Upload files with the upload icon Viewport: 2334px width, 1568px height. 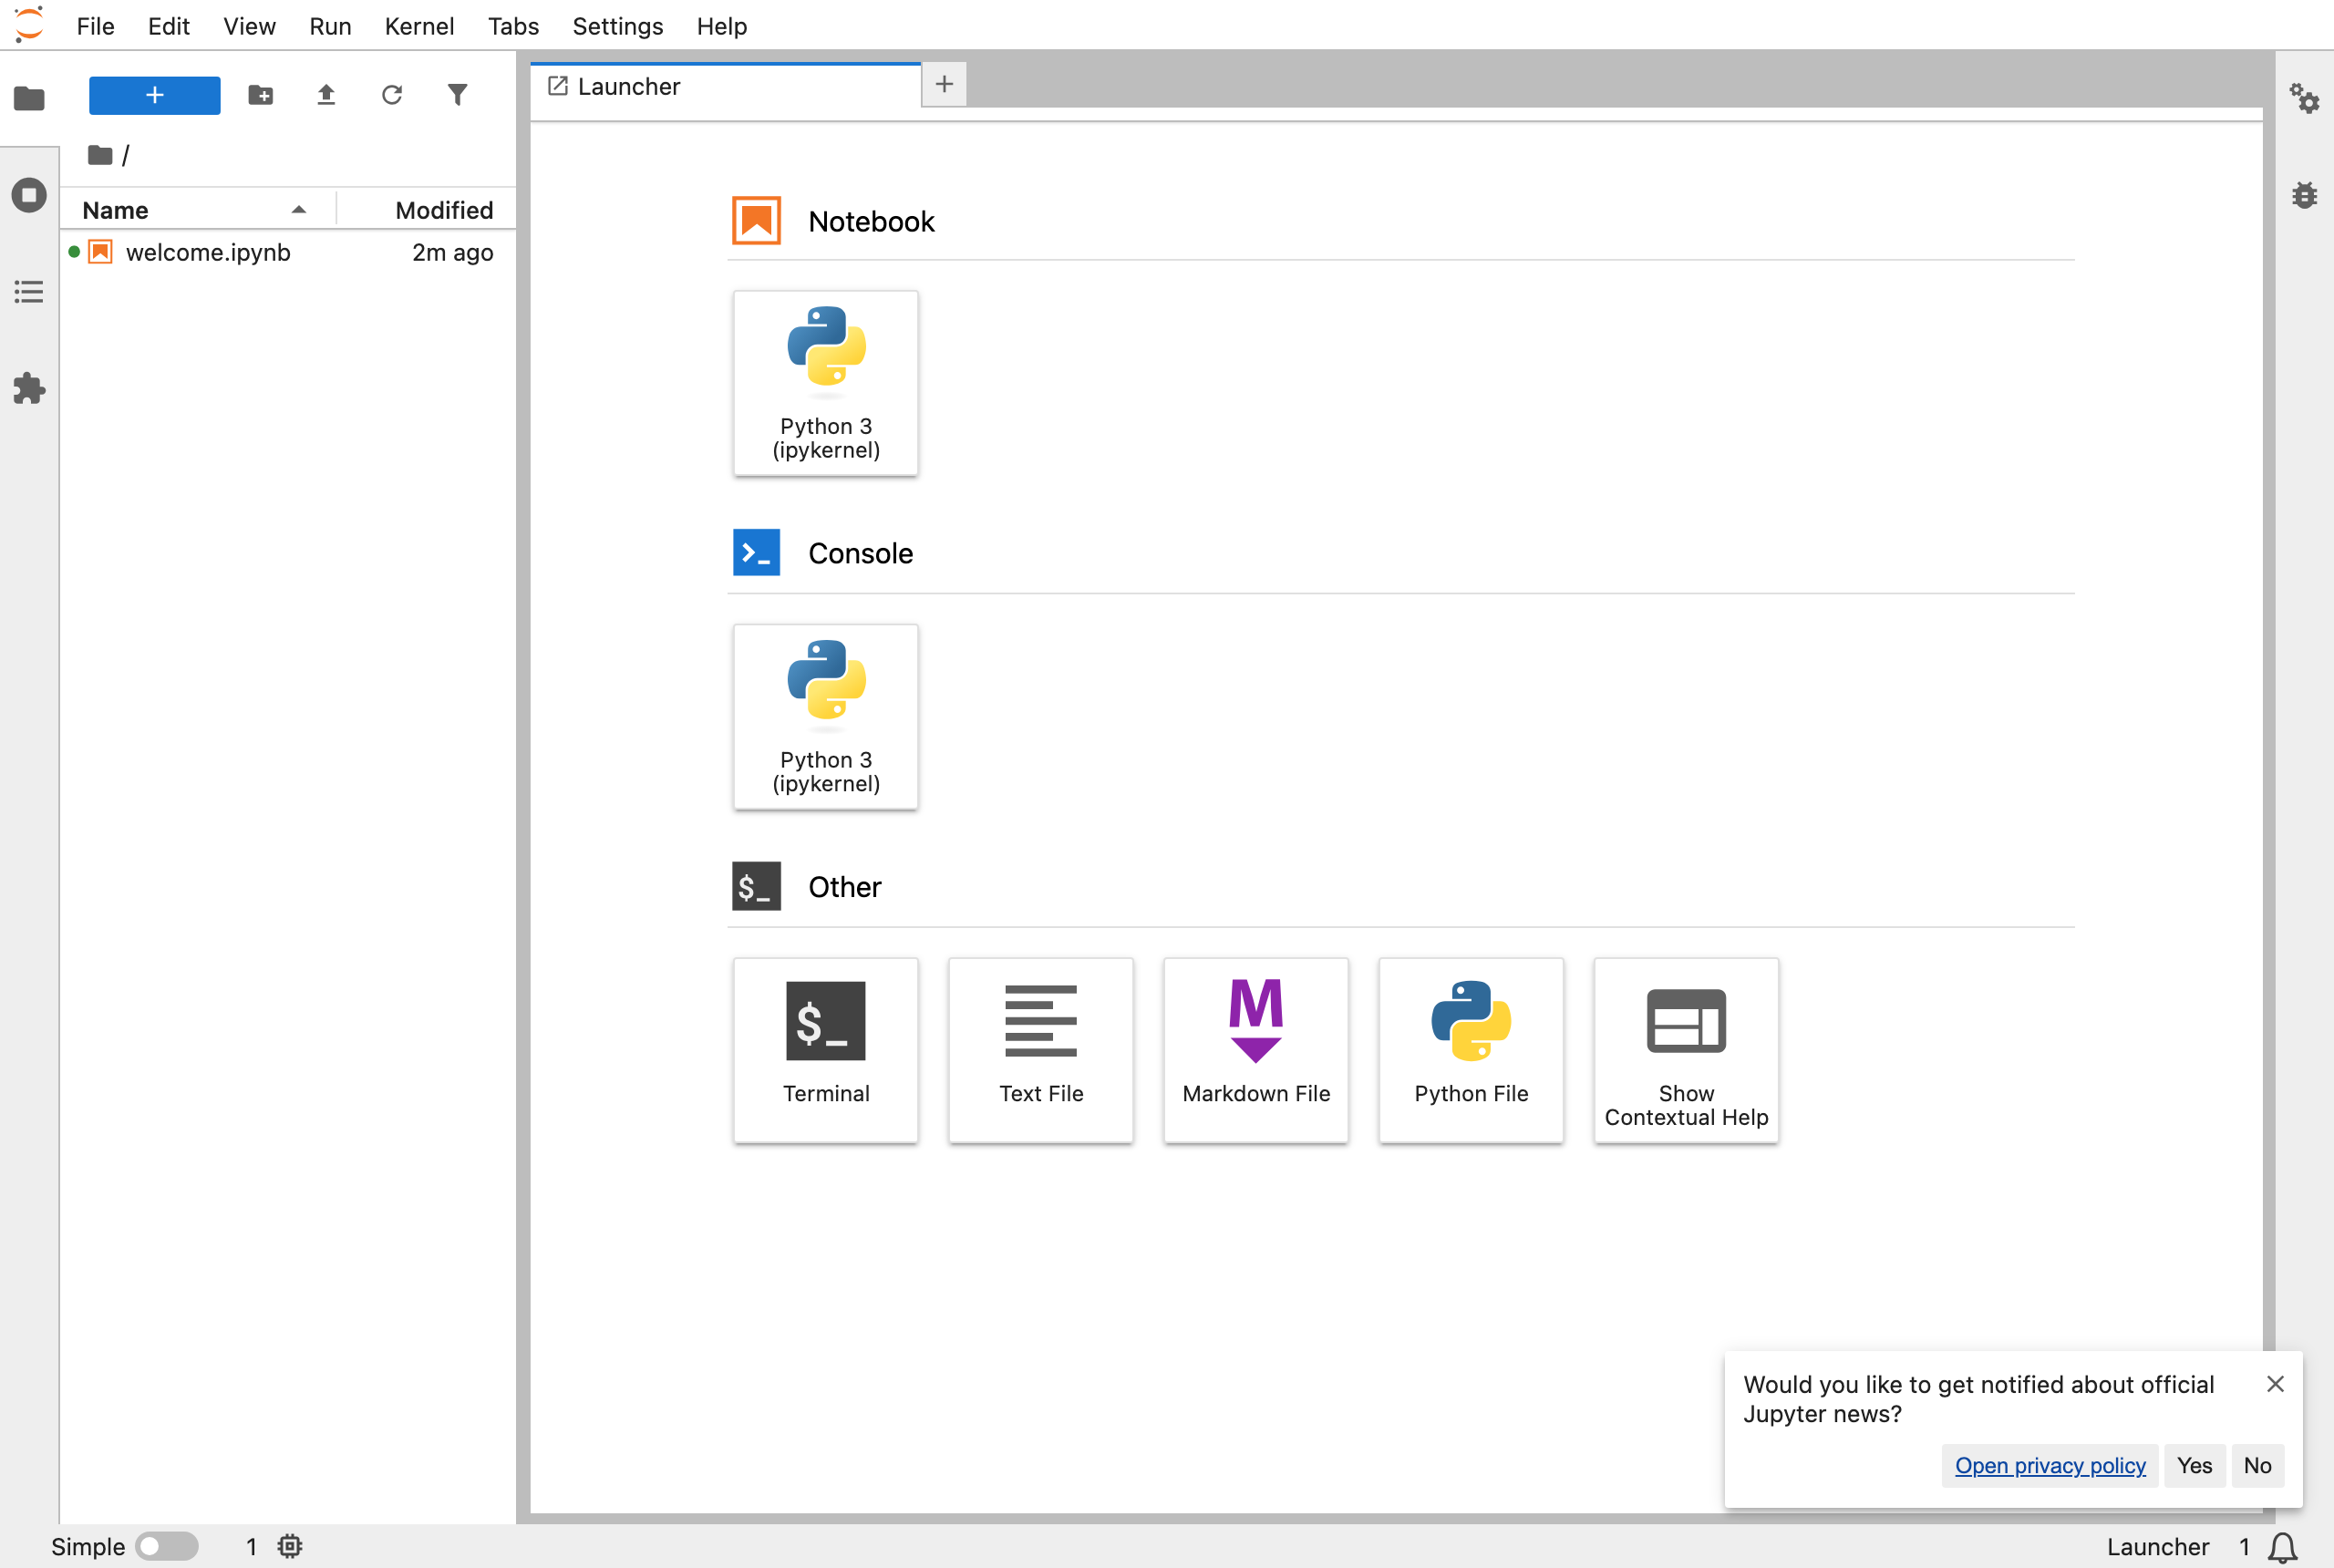pyautogui.click(x=326, y=95)
